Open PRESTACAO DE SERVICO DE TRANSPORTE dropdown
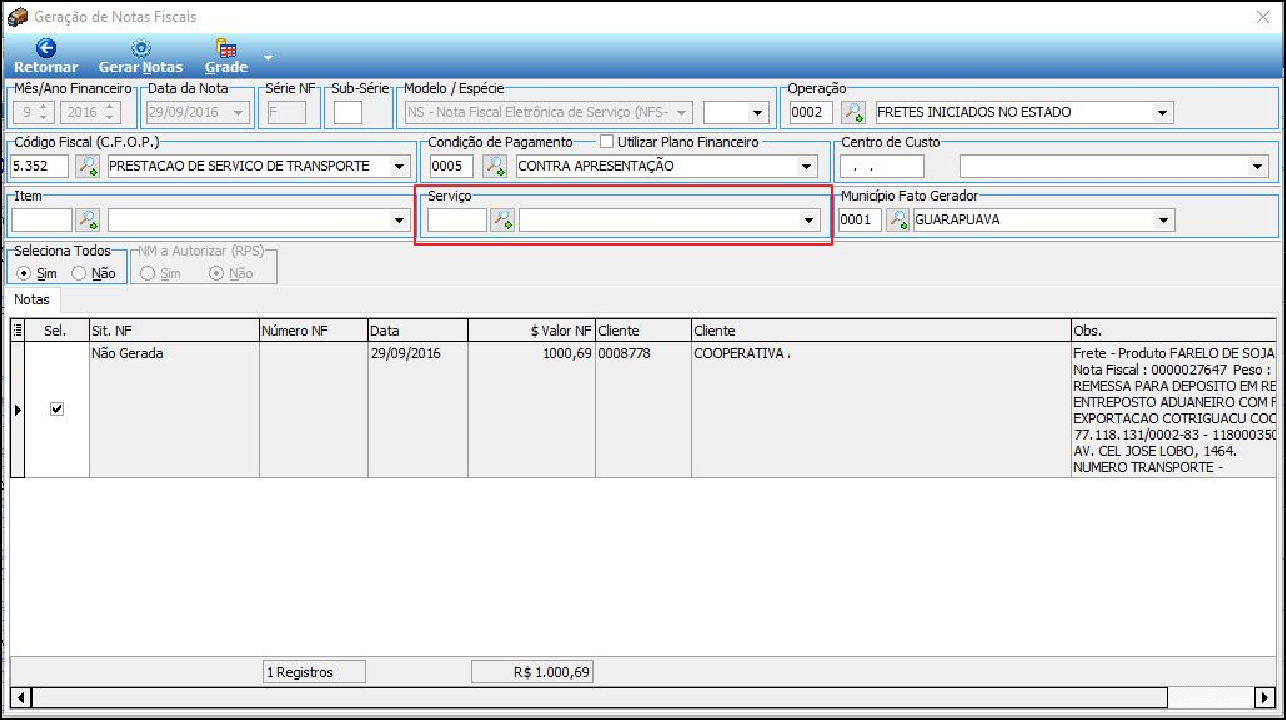 click(x=400, y=166)
